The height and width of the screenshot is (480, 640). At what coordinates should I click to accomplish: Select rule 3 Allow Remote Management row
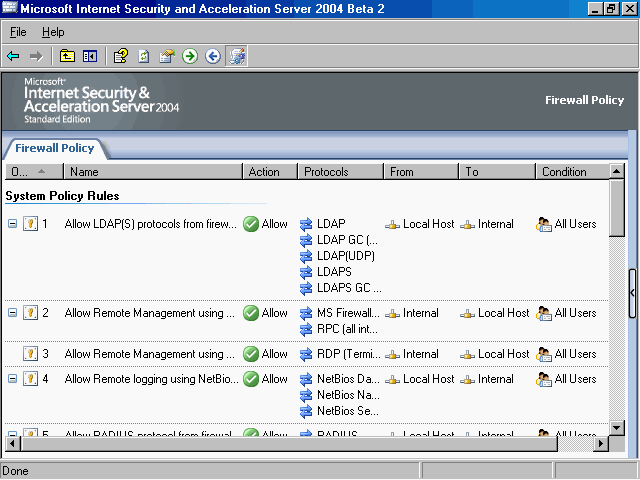(150, 354)
